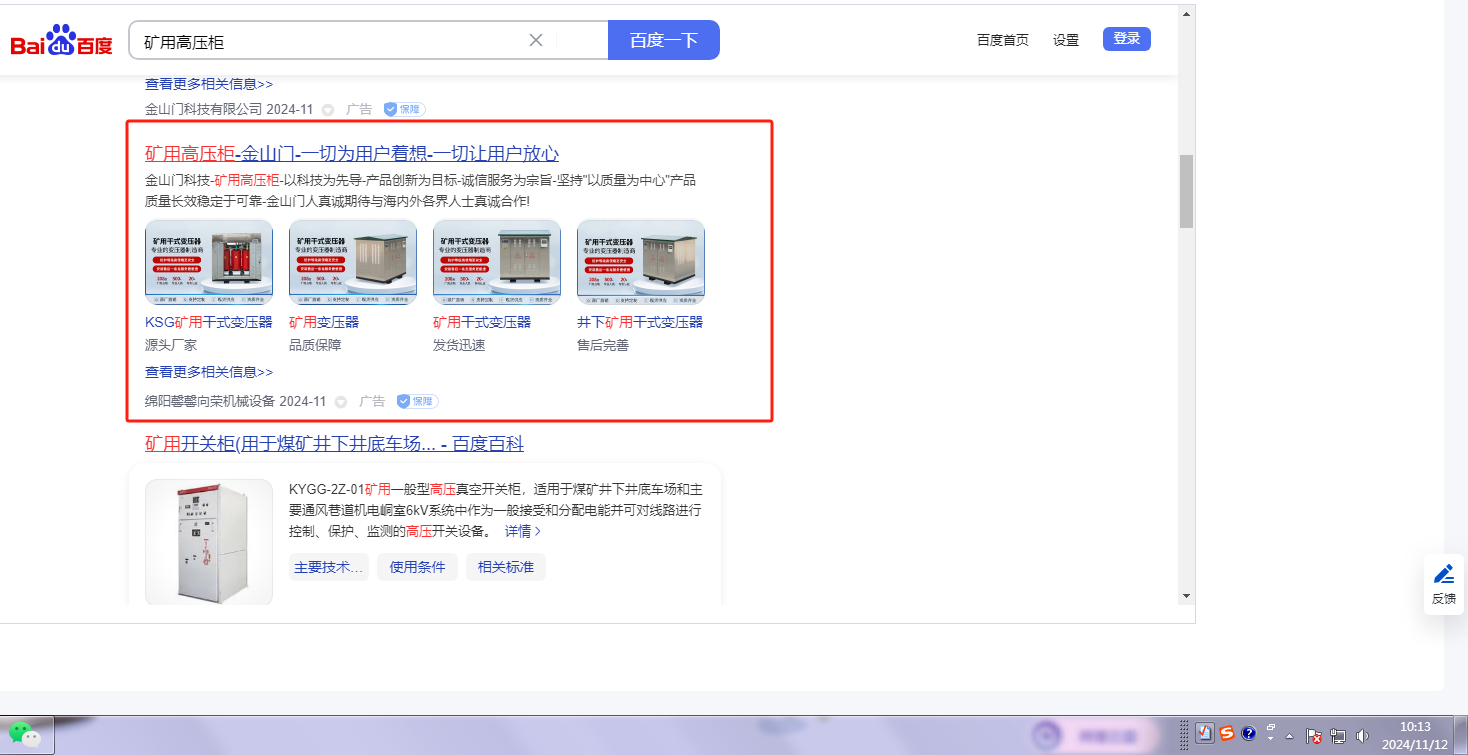This screenshot has height=755, width=1468.
Task: Click the 源头厂家 caption
Action: click(171, 345)
